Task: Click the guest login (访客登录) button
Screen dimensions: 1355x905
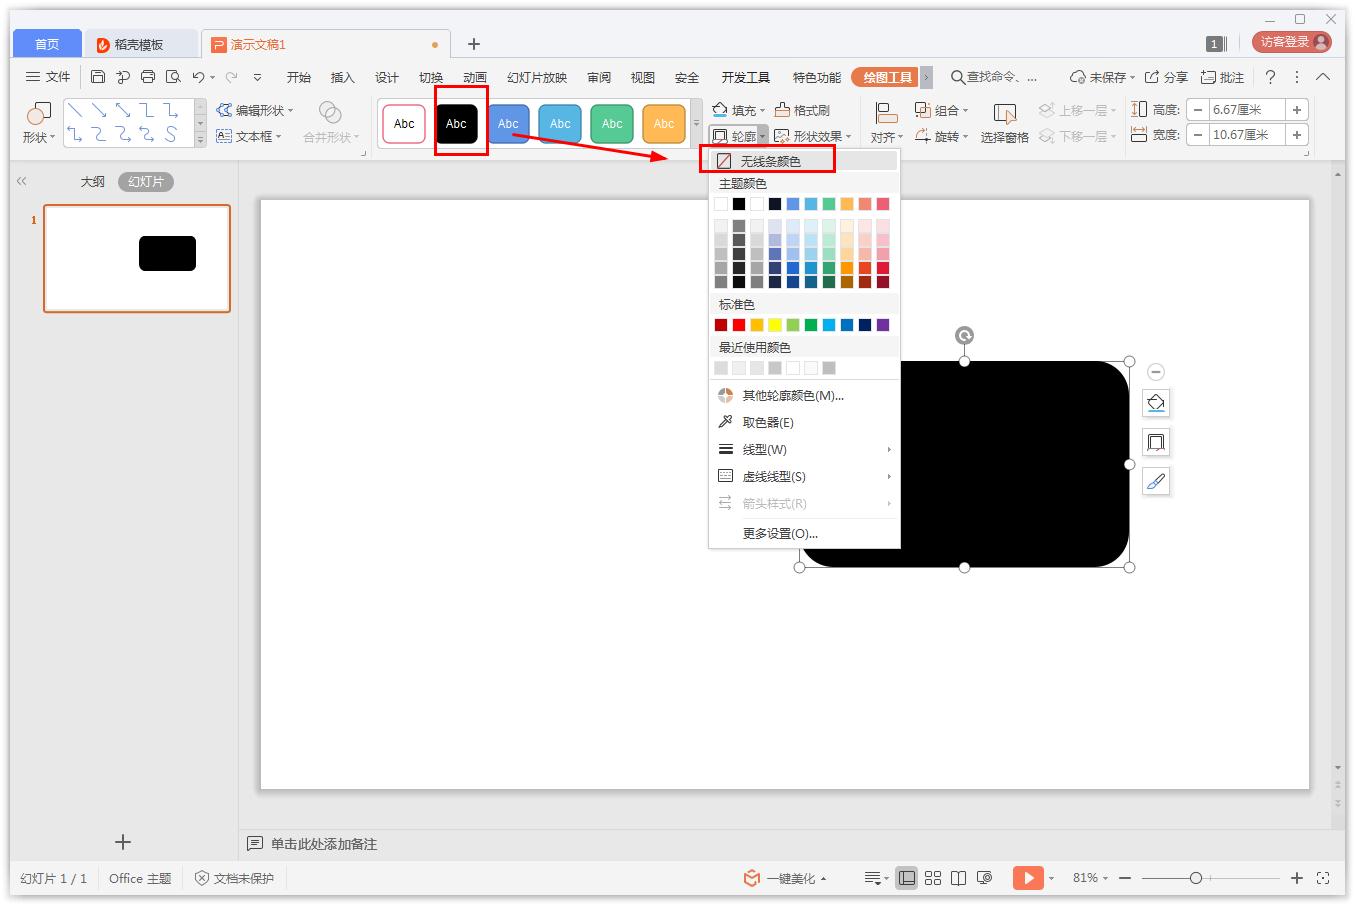Action: tap(1292, 42)
